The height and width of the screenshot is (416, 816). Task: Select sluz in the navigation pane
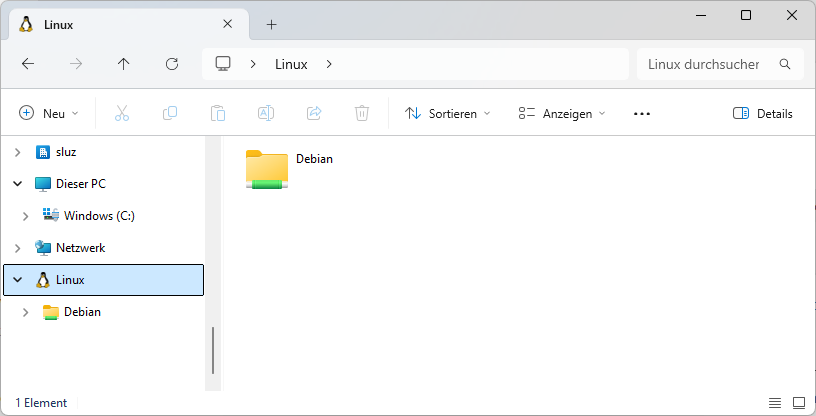[x=66, y=152]
